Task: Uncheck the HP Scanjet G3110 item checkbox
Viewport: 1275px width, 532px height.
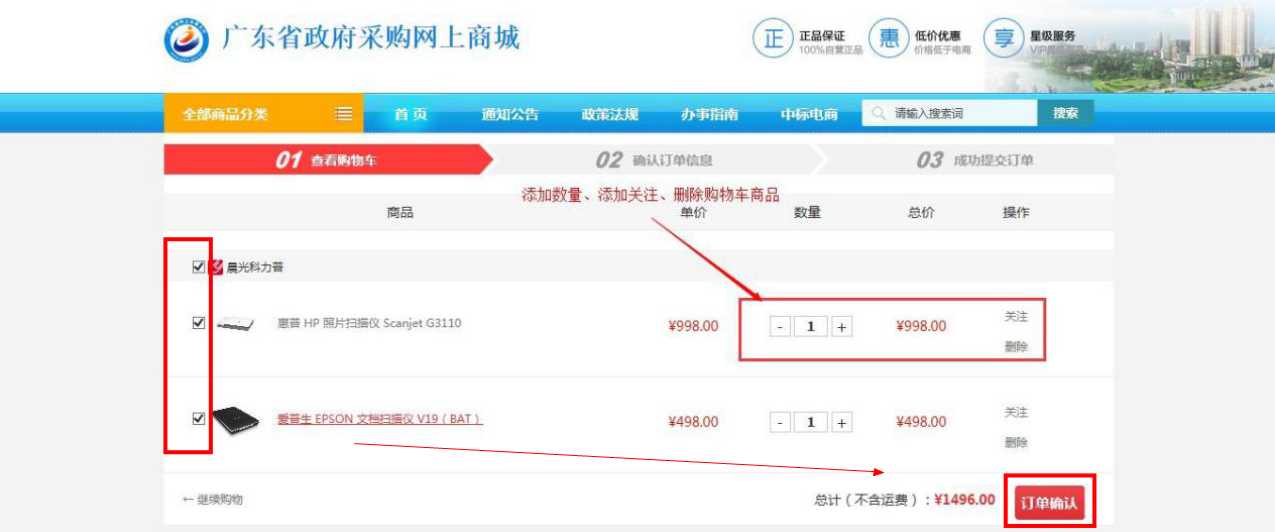Action: click(198, 323)
